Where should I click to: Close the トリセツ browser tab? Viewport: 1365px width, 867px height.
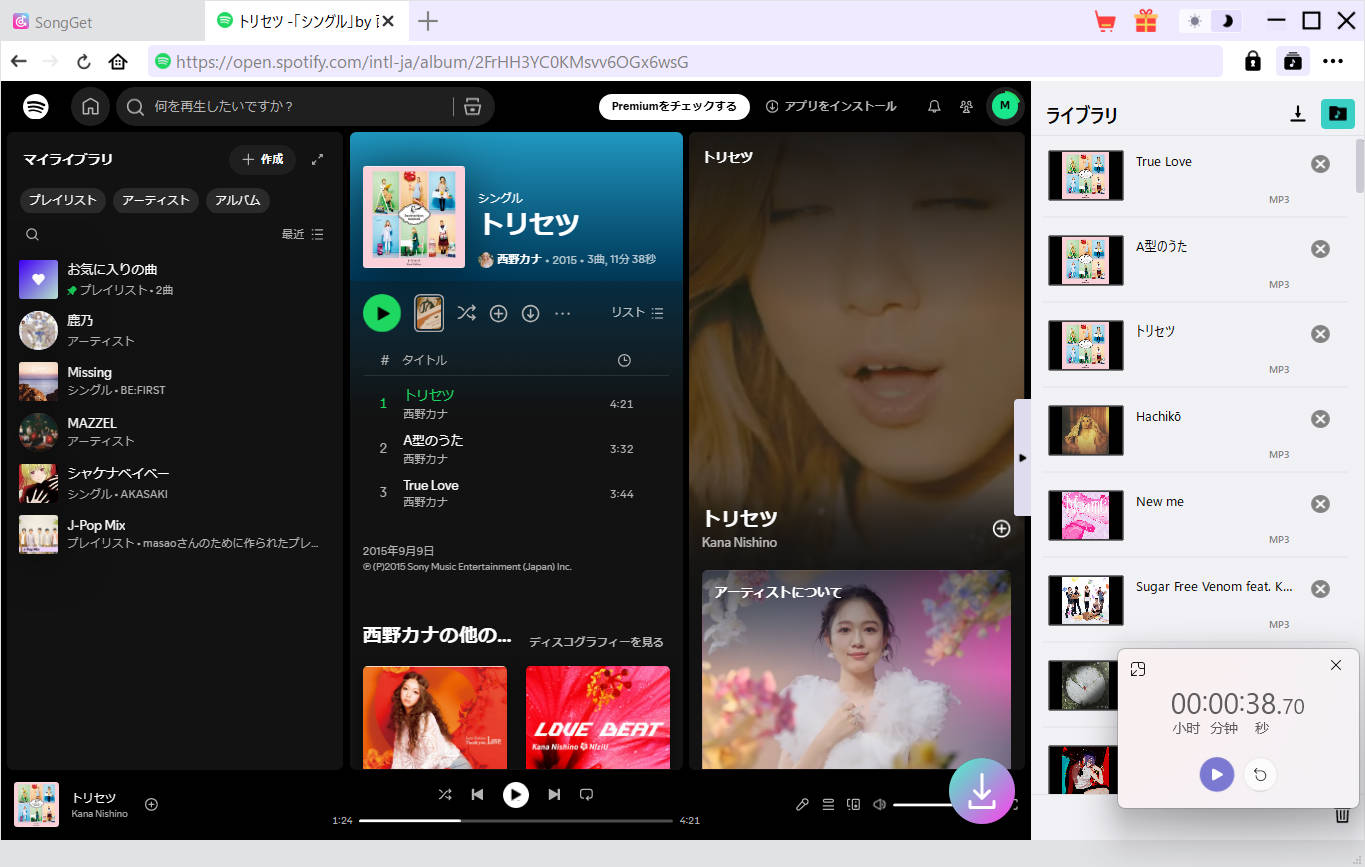tap(388, 21)
